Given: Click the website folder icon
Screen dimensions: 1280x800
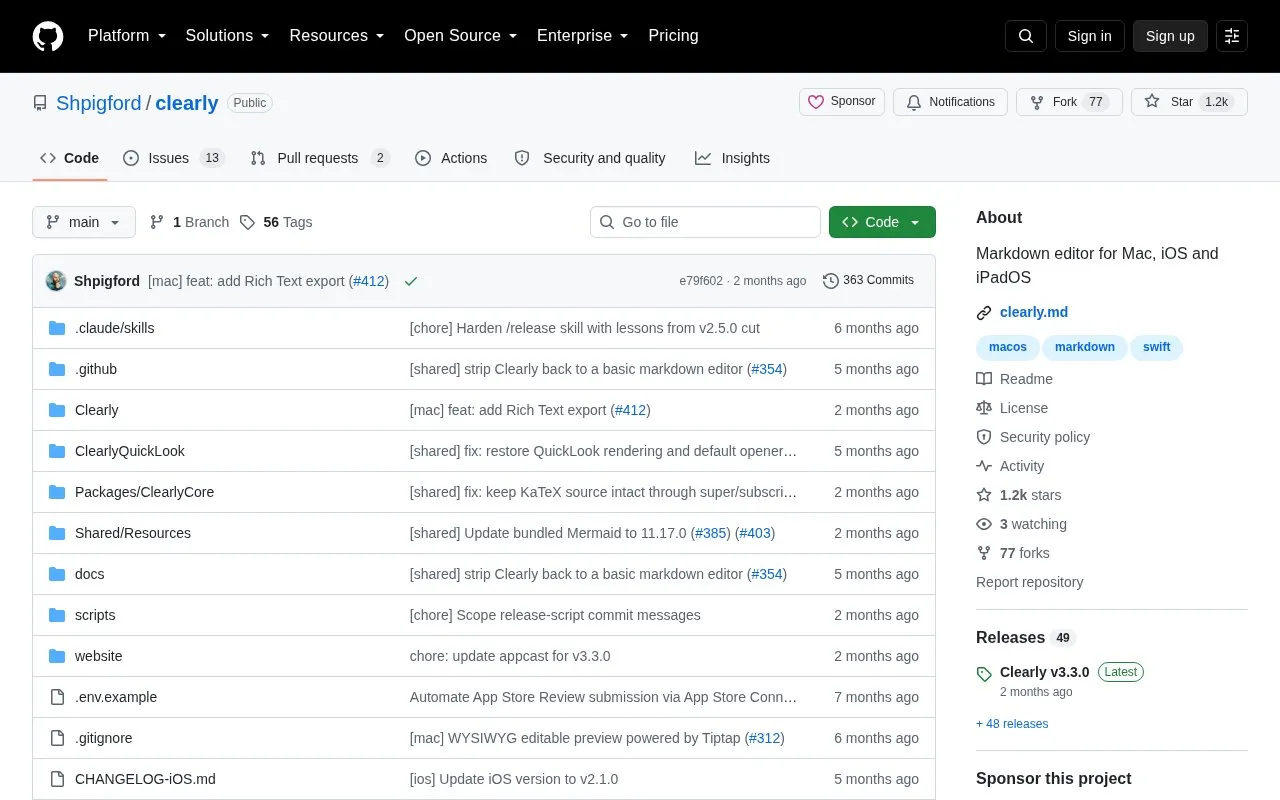Looking at the screenshot, I should coord(57,656).
